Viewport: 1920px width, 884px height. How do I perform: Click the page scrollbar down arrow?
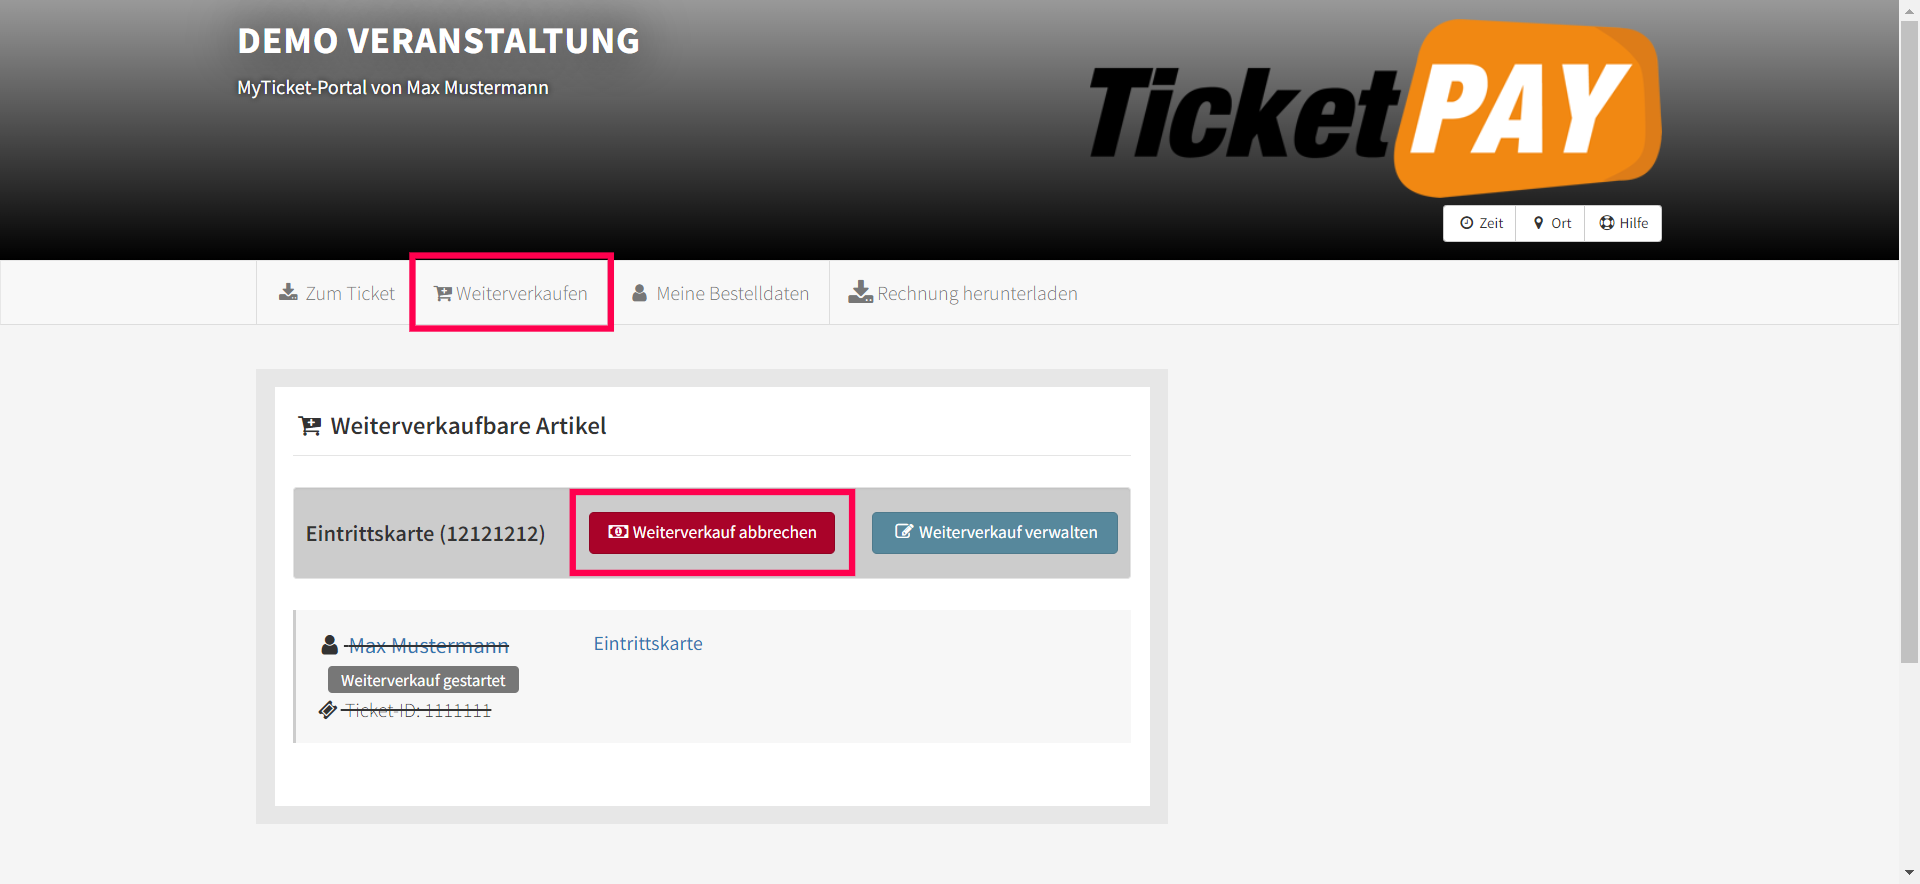1909,873
